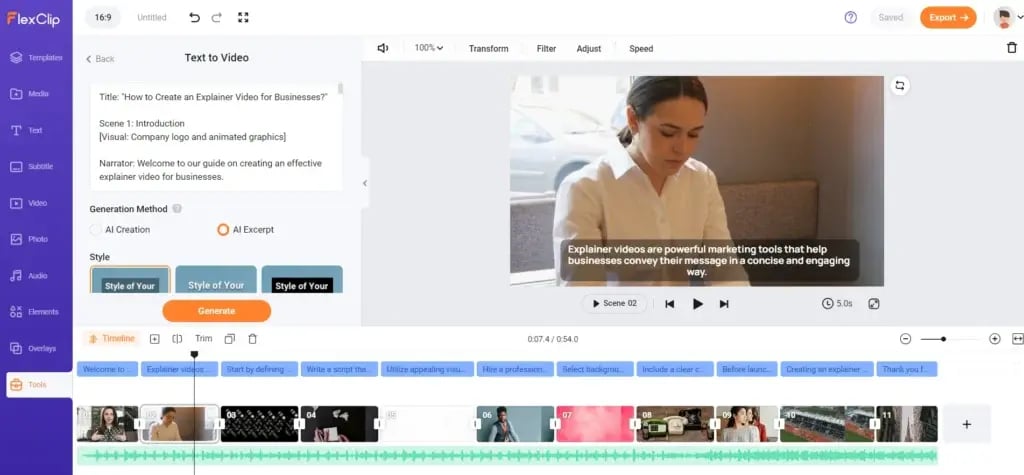Select the AI Excerpt radio option

click(x=223, y=230)
